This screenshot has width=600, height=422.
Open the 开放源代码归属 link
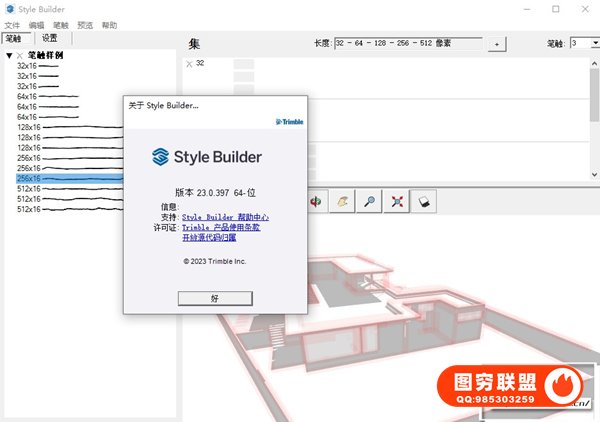pos(209,238)
